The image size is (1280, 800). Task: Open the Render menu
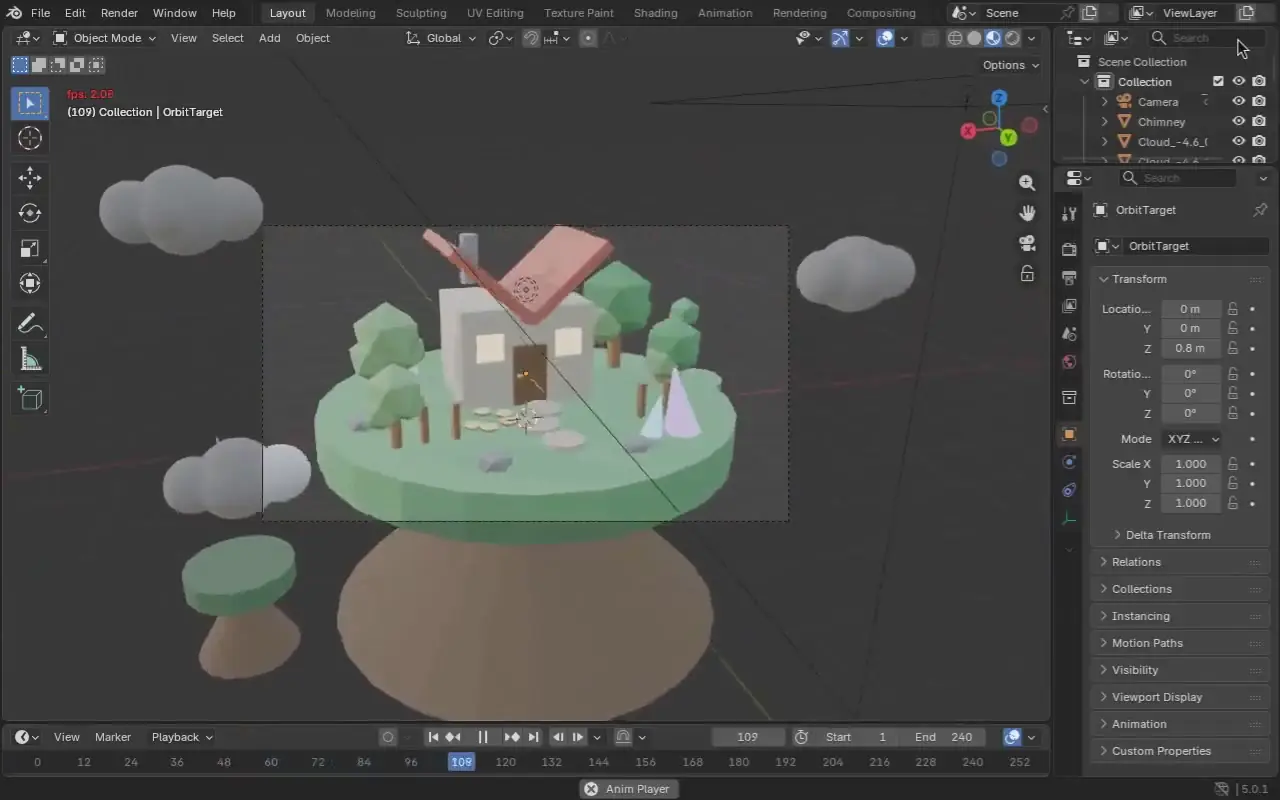(119, 13)
